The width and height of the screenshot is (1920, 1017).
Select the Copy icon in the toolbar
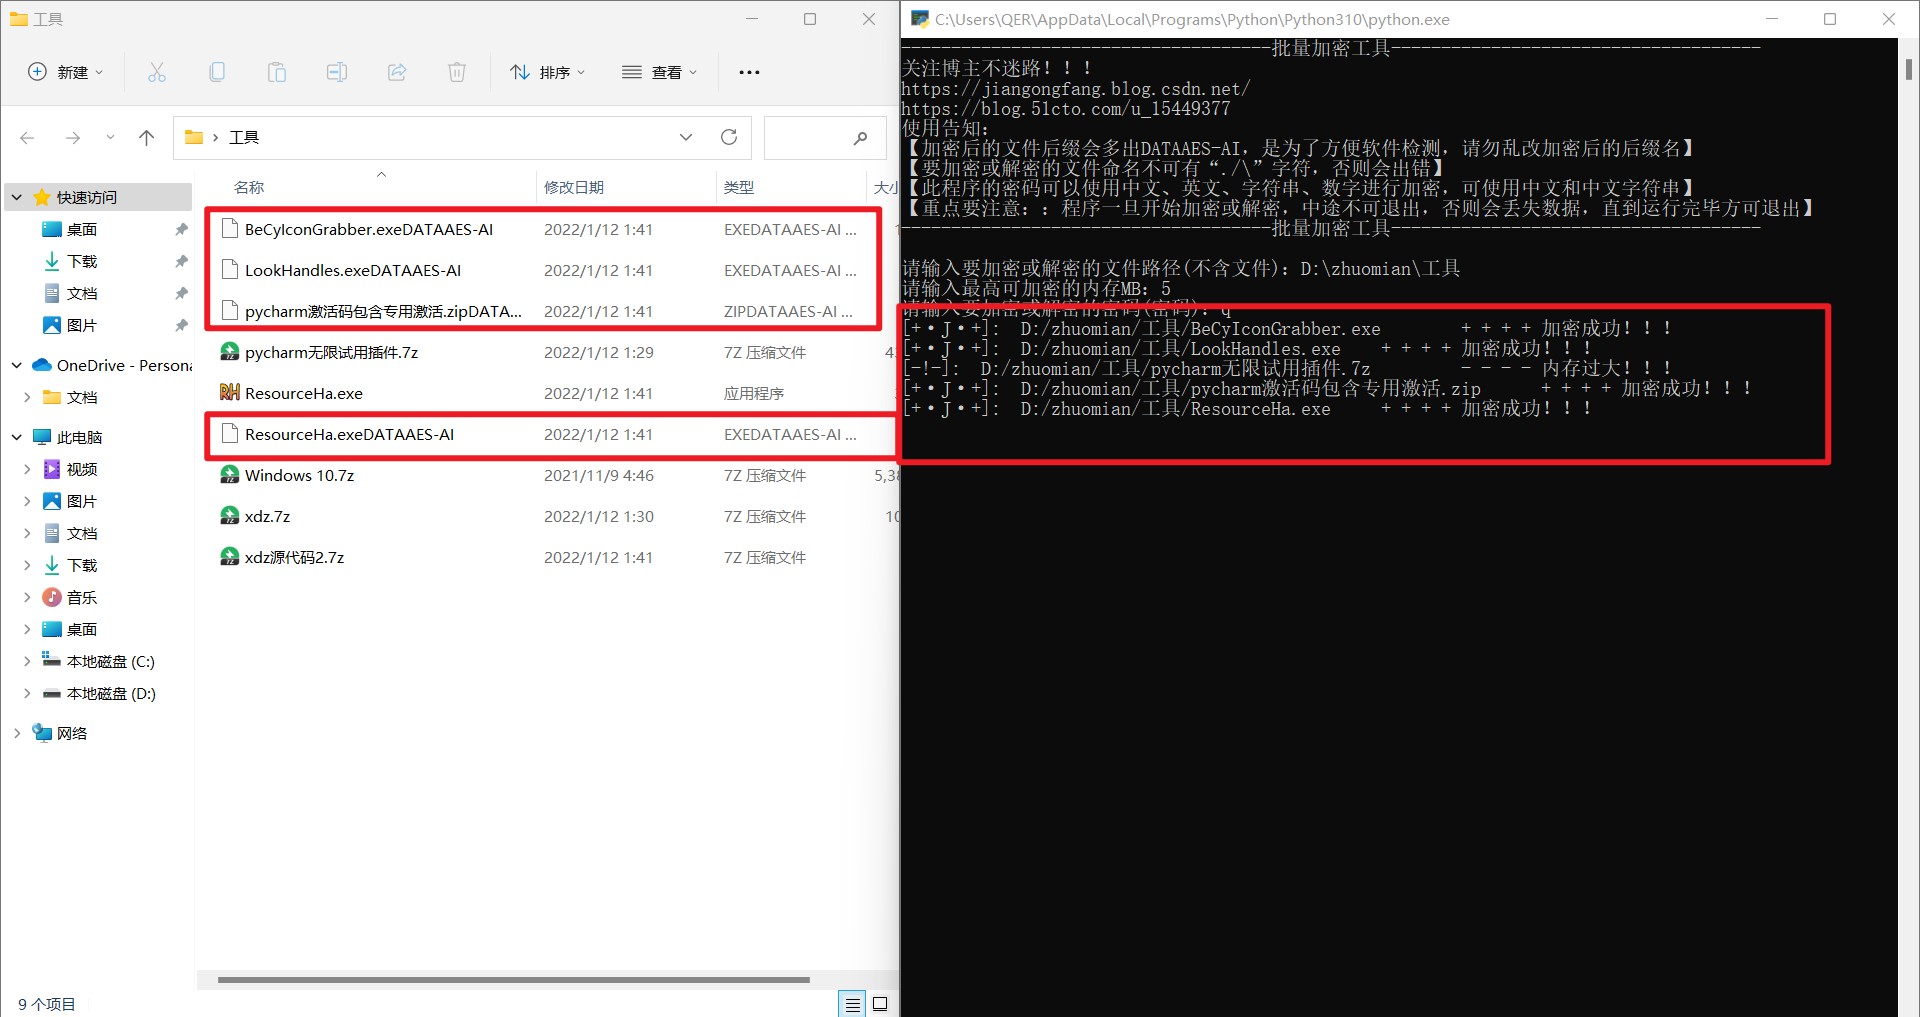point(217,71)
